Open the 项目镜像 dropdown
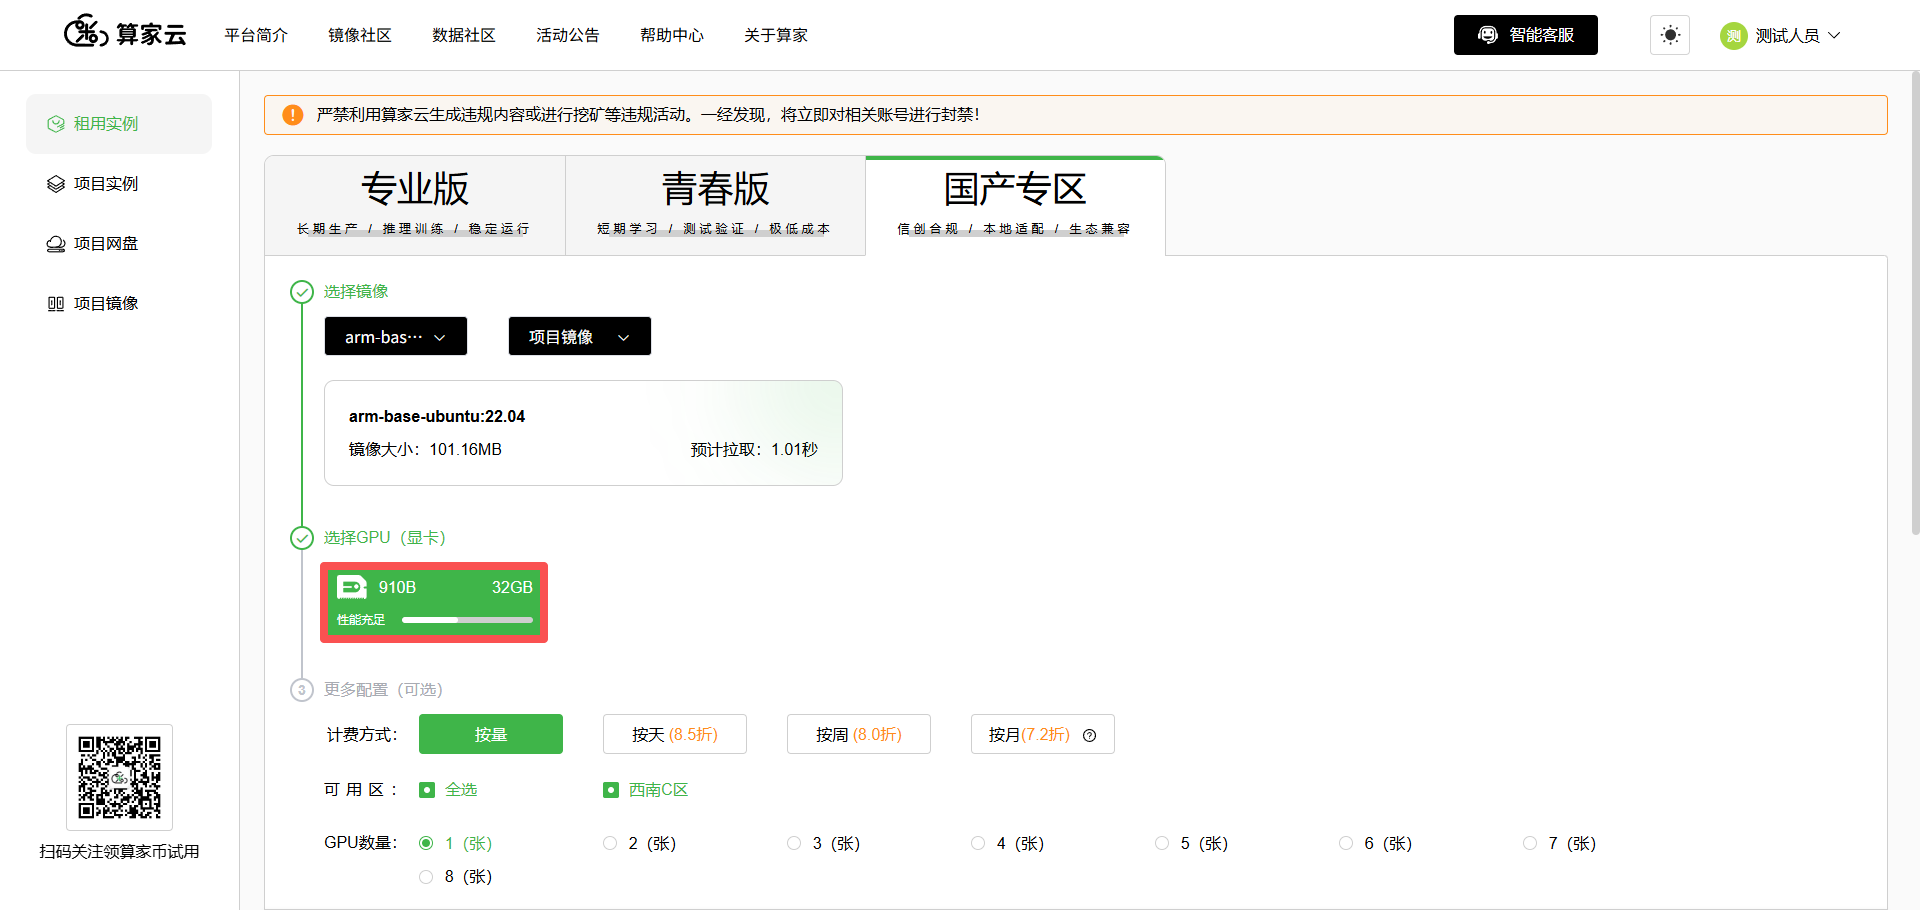Image resolution: width=1920 pixels, height=910 pixels. [580, 336]
